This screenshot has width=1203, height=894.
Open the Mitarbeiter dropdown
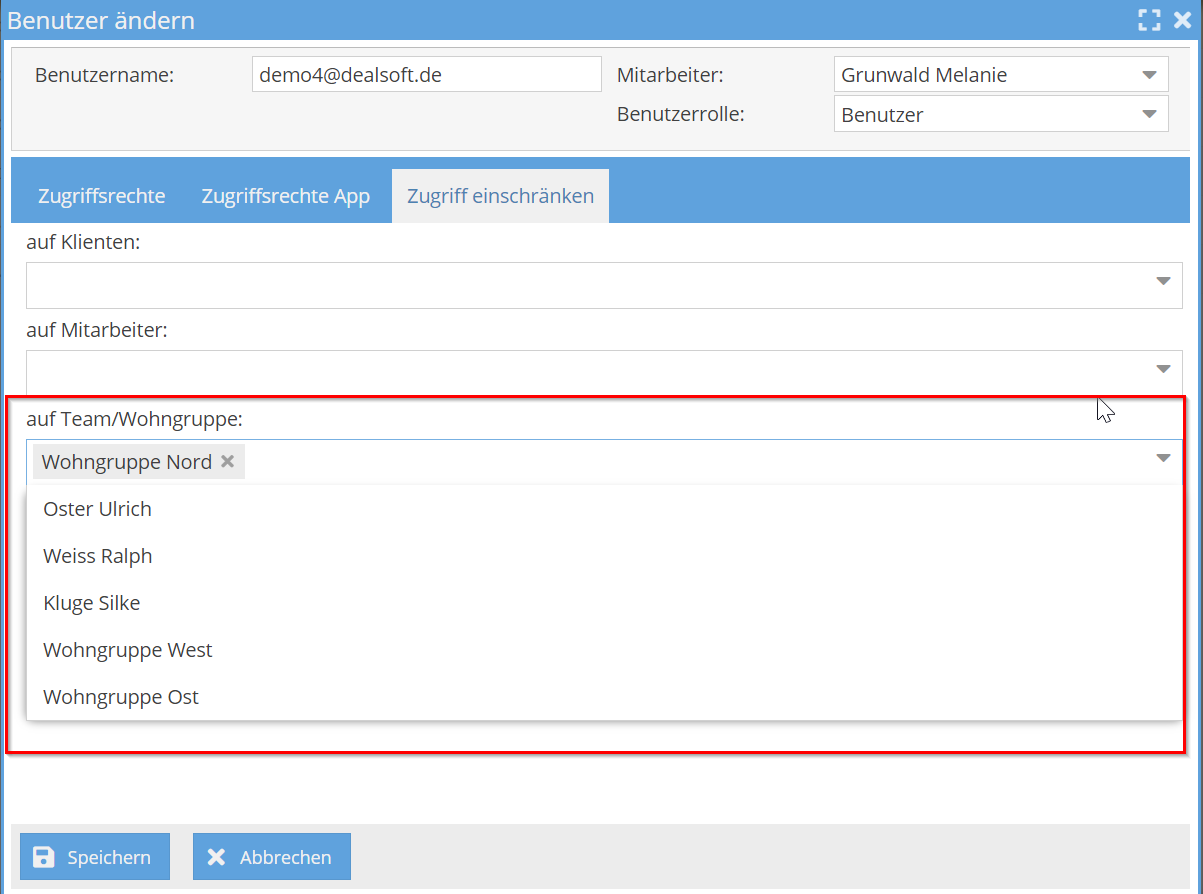1148,75
